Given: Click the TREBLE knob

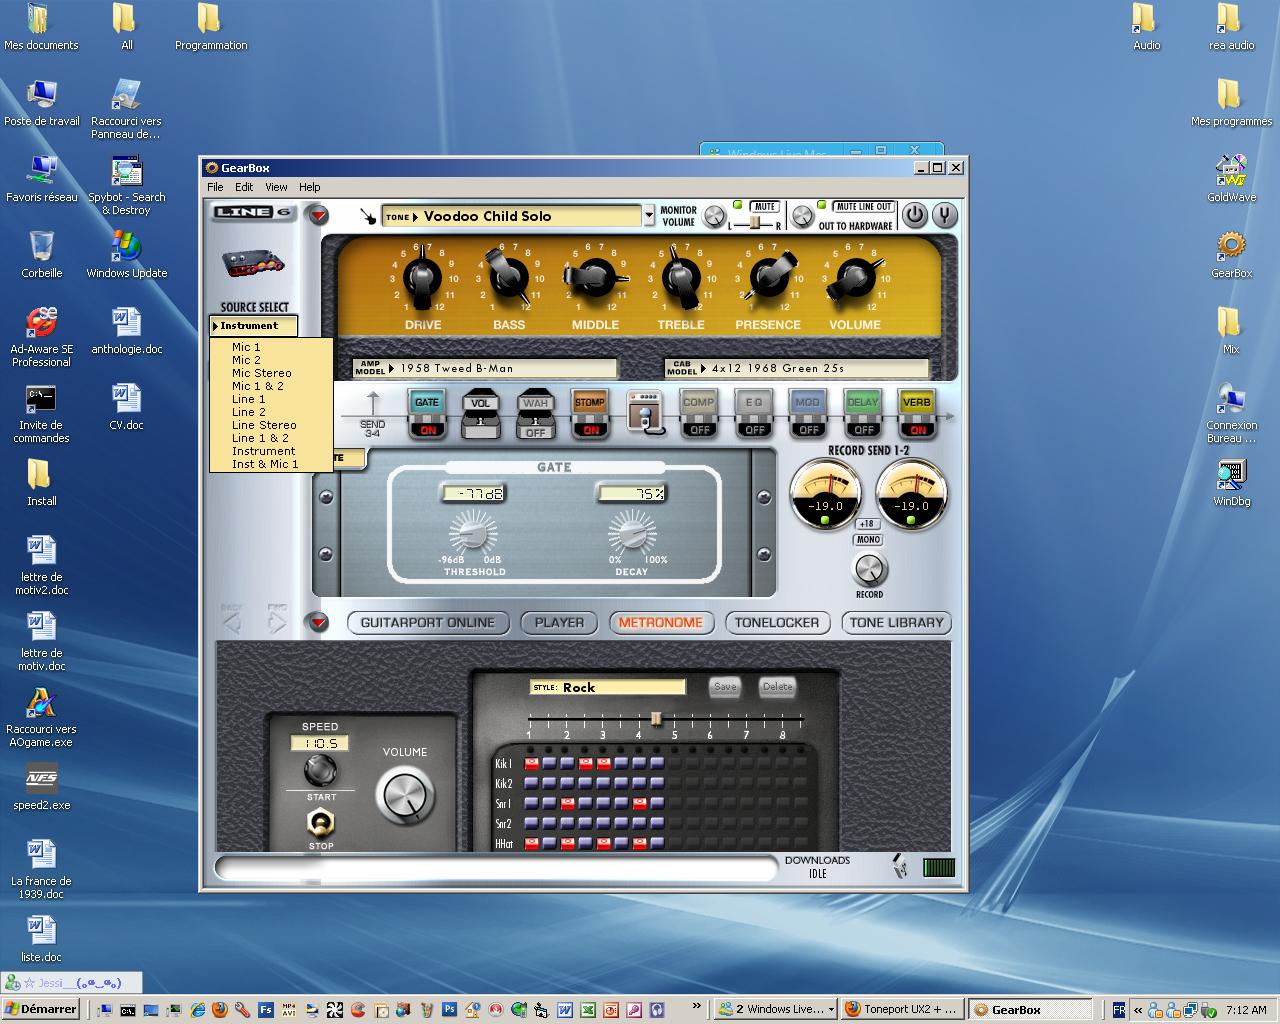Looking at the screenshot, I should coord(681,277).
